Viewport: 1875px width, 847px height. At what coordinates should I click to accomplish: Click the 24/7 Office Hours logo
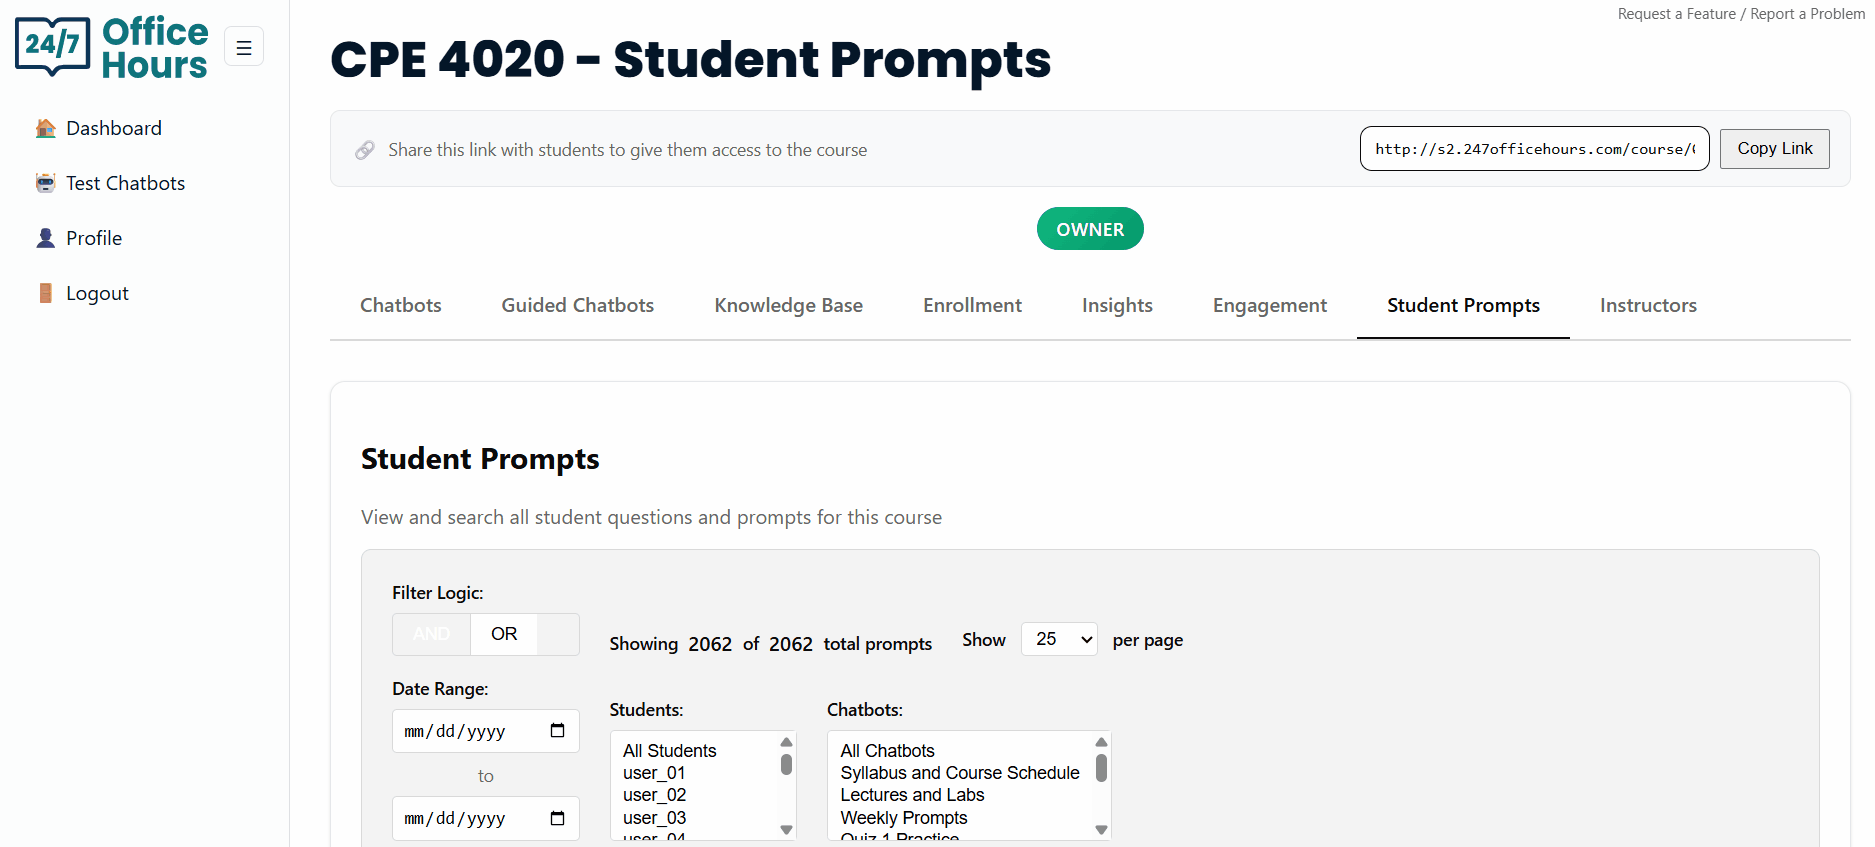pyautogui.click(x=111, y=47)
